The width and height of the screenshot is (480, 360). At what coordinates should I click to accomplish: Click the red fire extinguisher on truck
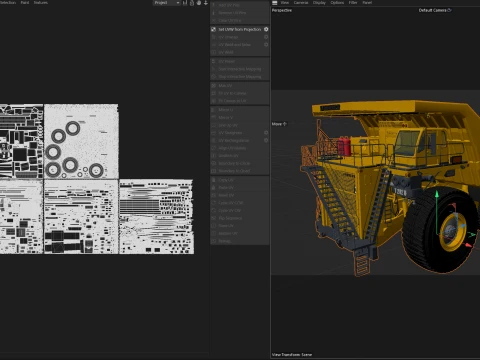point(344,146)
